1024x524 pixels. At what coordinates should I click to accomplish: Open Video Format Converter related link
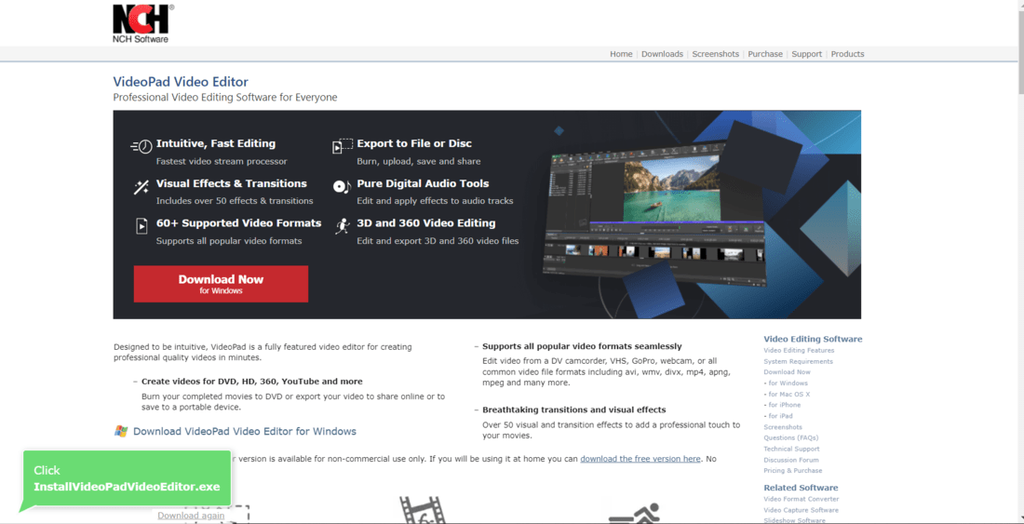[801, 499]
